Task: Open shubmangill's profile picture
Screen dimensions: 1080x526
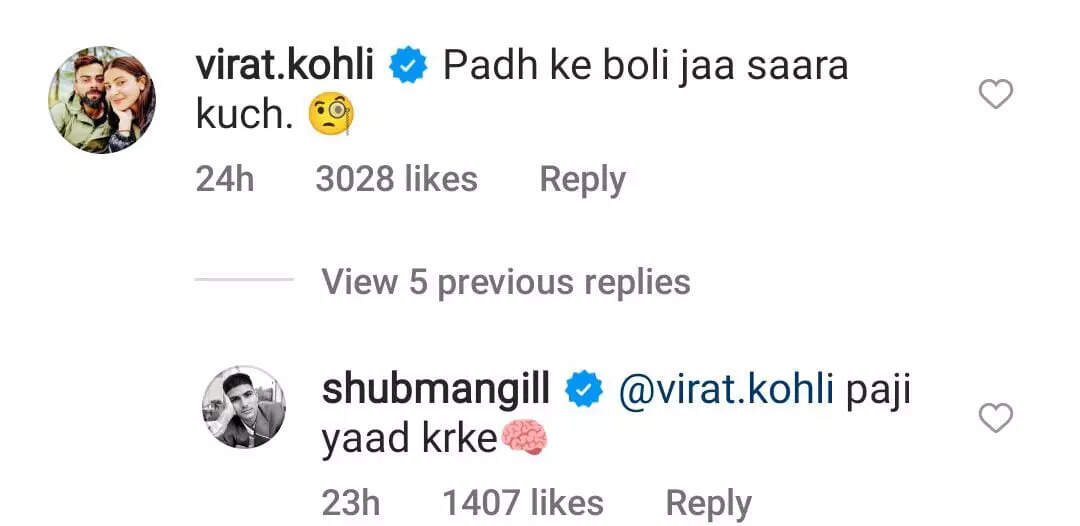Action: [x=244, y=408]
